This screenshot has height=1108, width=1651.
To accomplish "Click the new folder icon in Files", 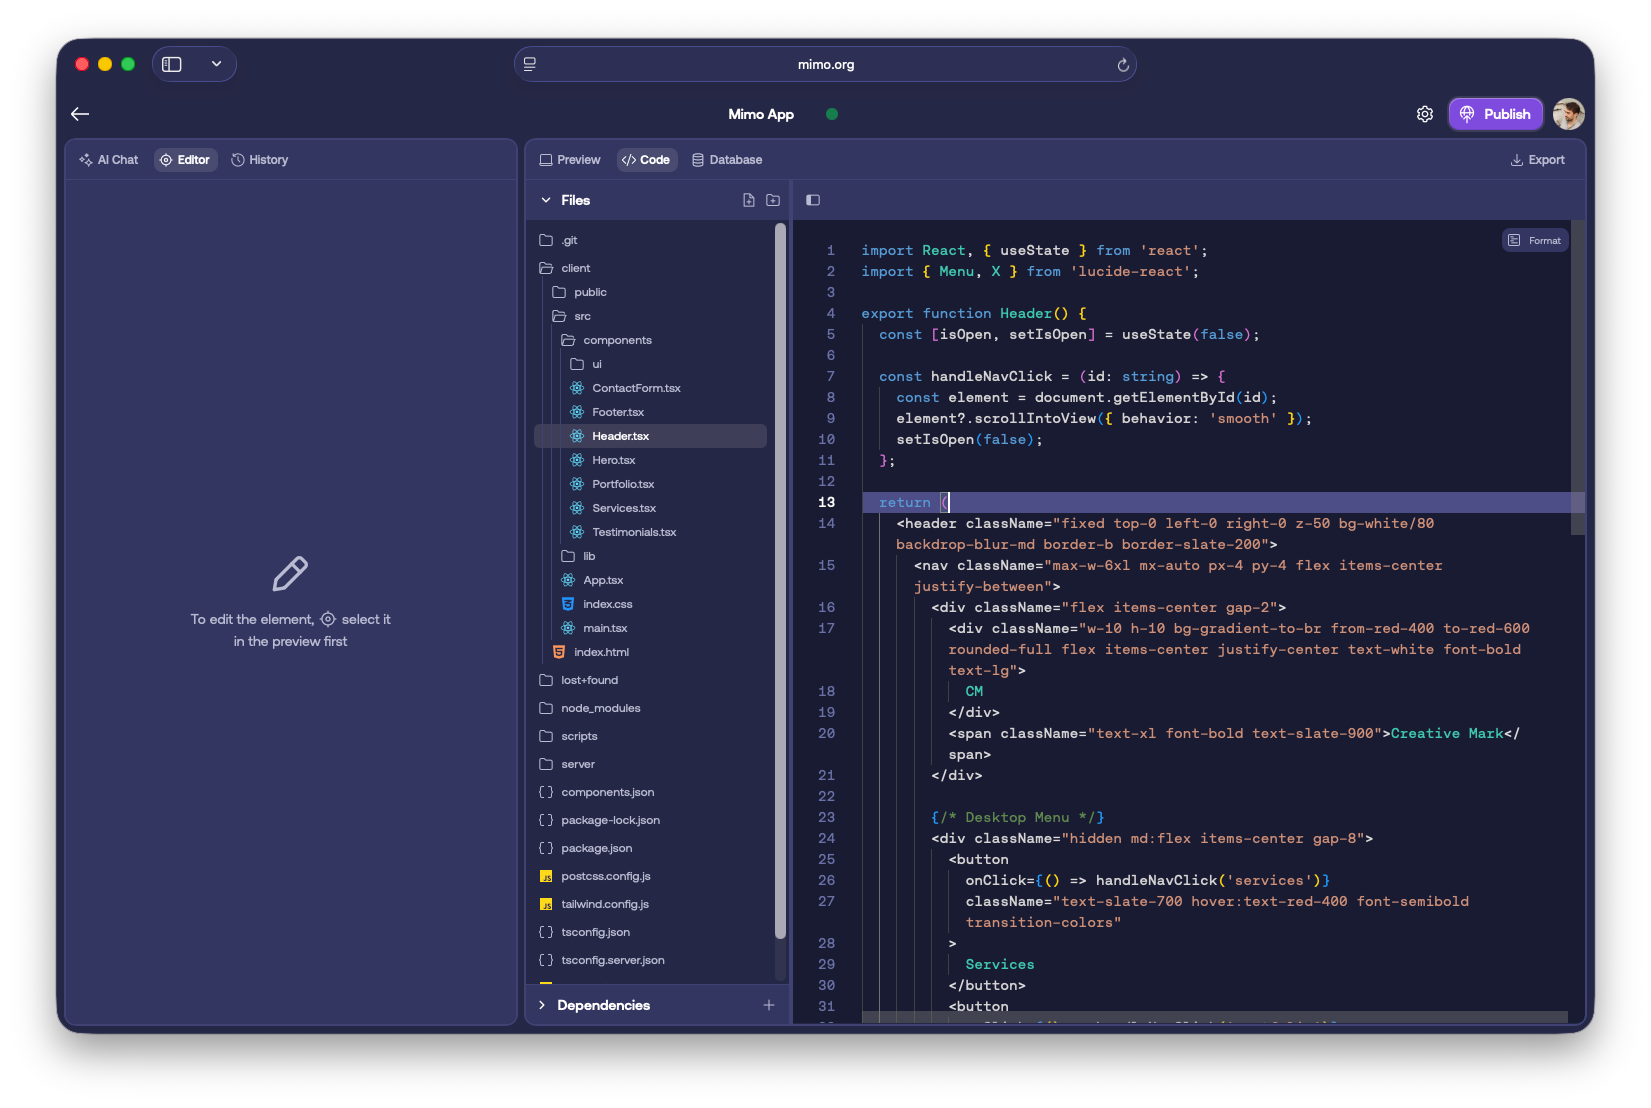I will 773,200.
